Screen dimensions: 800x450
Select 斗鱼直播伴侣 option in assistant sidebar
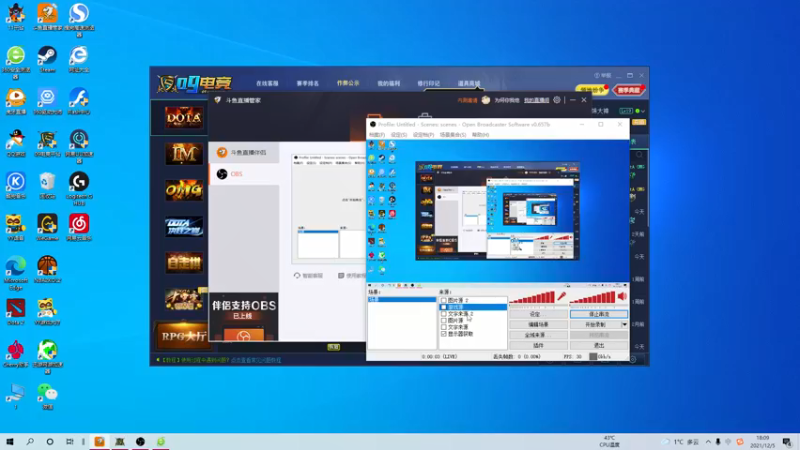tap(244, 153)
